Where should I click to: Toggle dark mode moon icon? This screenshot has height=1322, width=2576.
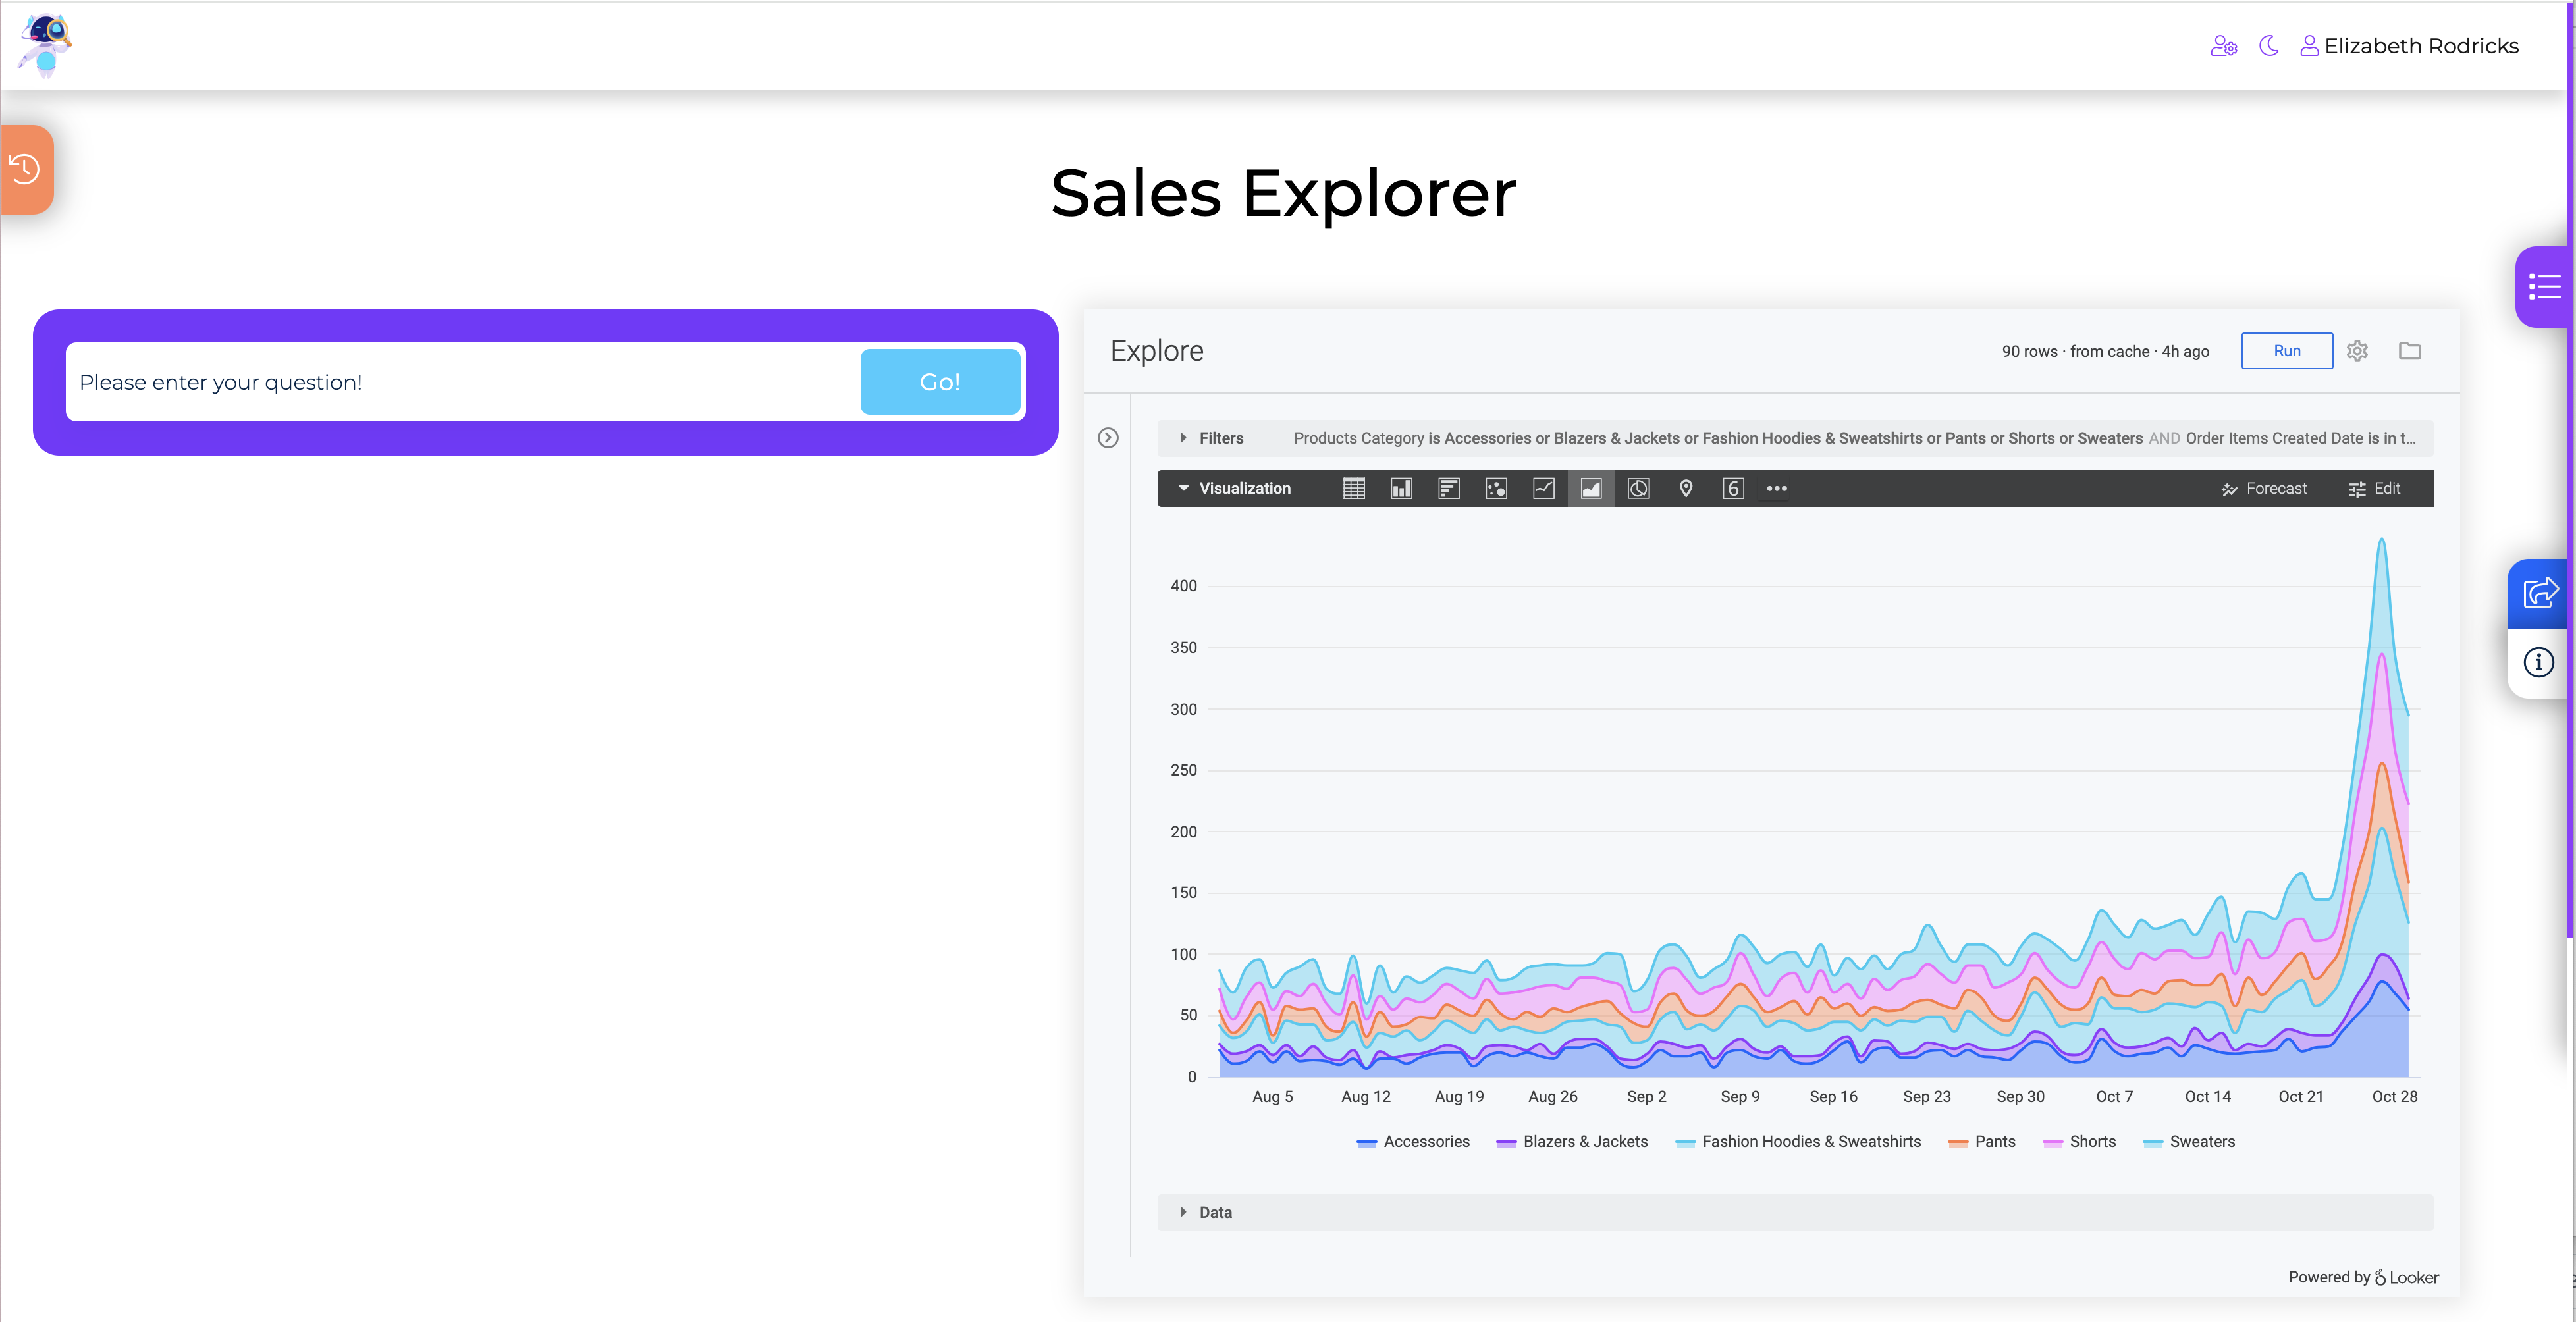[2268, 46]
